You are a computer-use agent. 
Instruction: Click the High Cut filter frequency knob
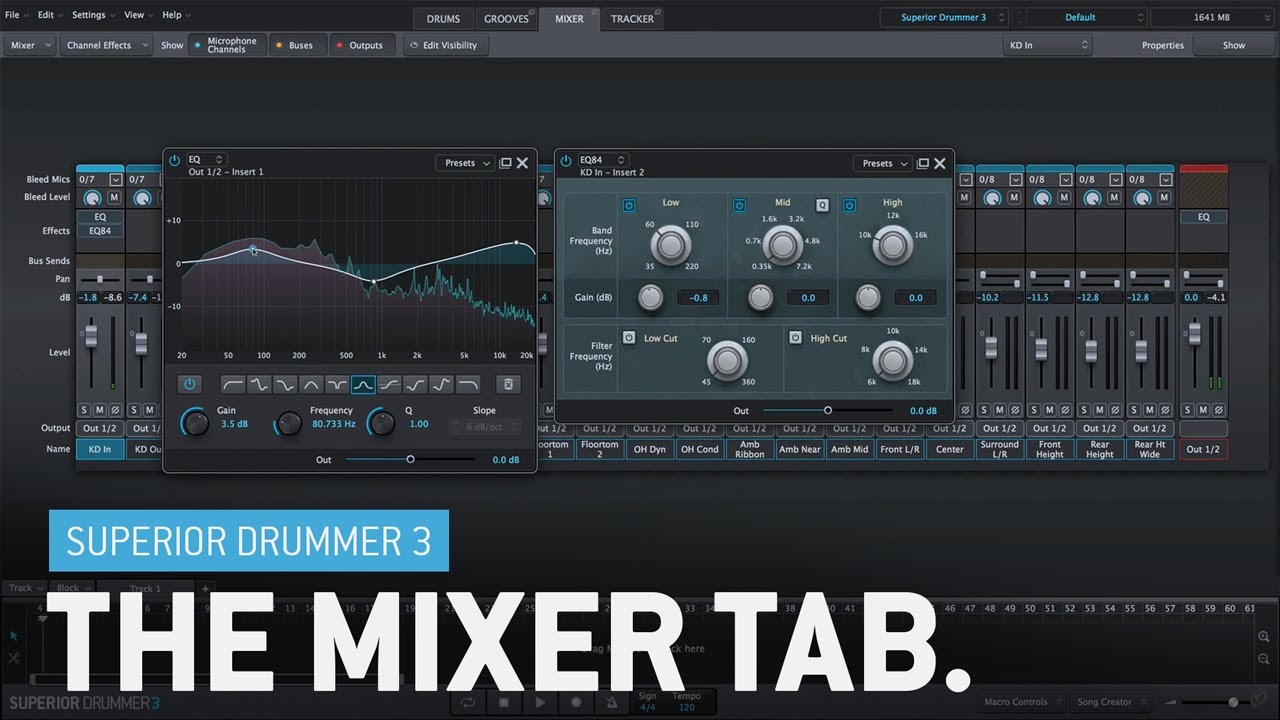coord(892,360)
